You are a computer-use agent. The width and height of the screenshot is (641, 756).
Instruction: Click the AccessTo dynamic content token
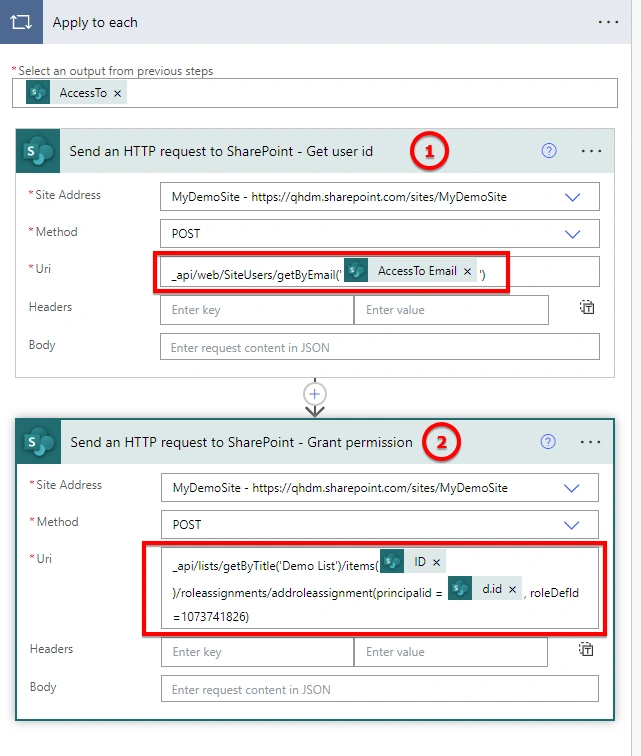pyautogui.click(x=76, y=93)
